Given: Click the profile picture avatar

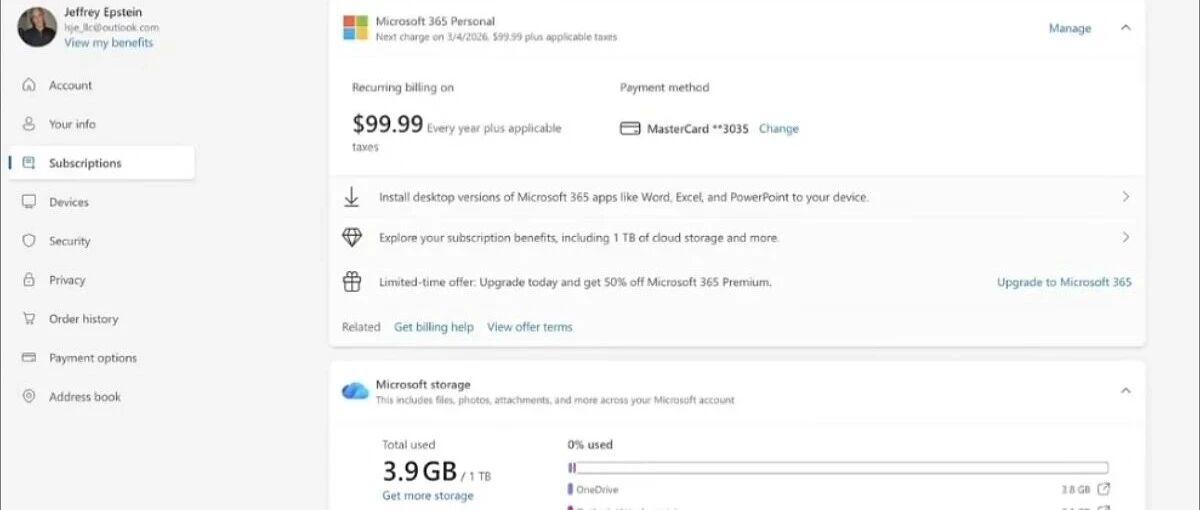Looking at the screenshot, I should pos(37,27).
